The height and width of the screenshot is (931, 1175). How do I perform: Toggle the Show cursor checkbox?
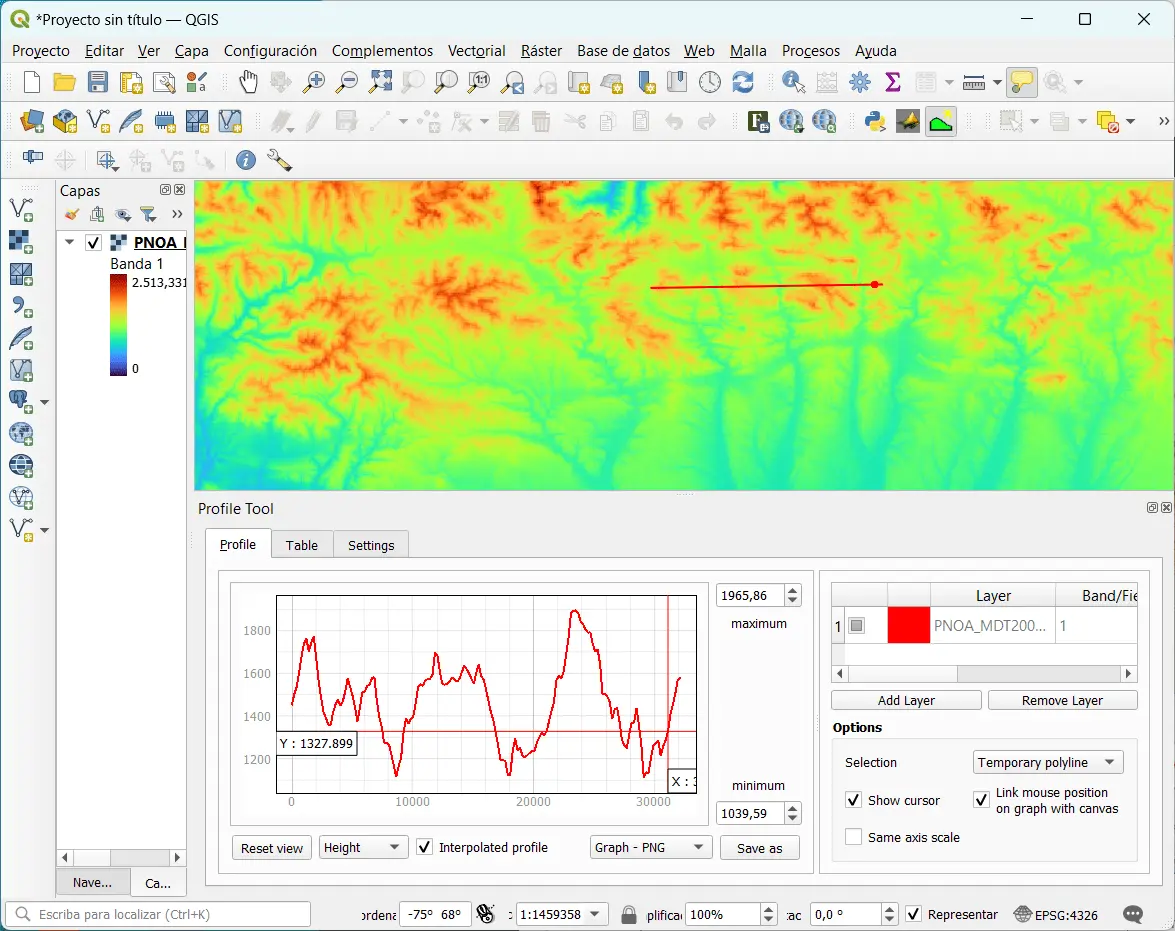tap(853, 800)
